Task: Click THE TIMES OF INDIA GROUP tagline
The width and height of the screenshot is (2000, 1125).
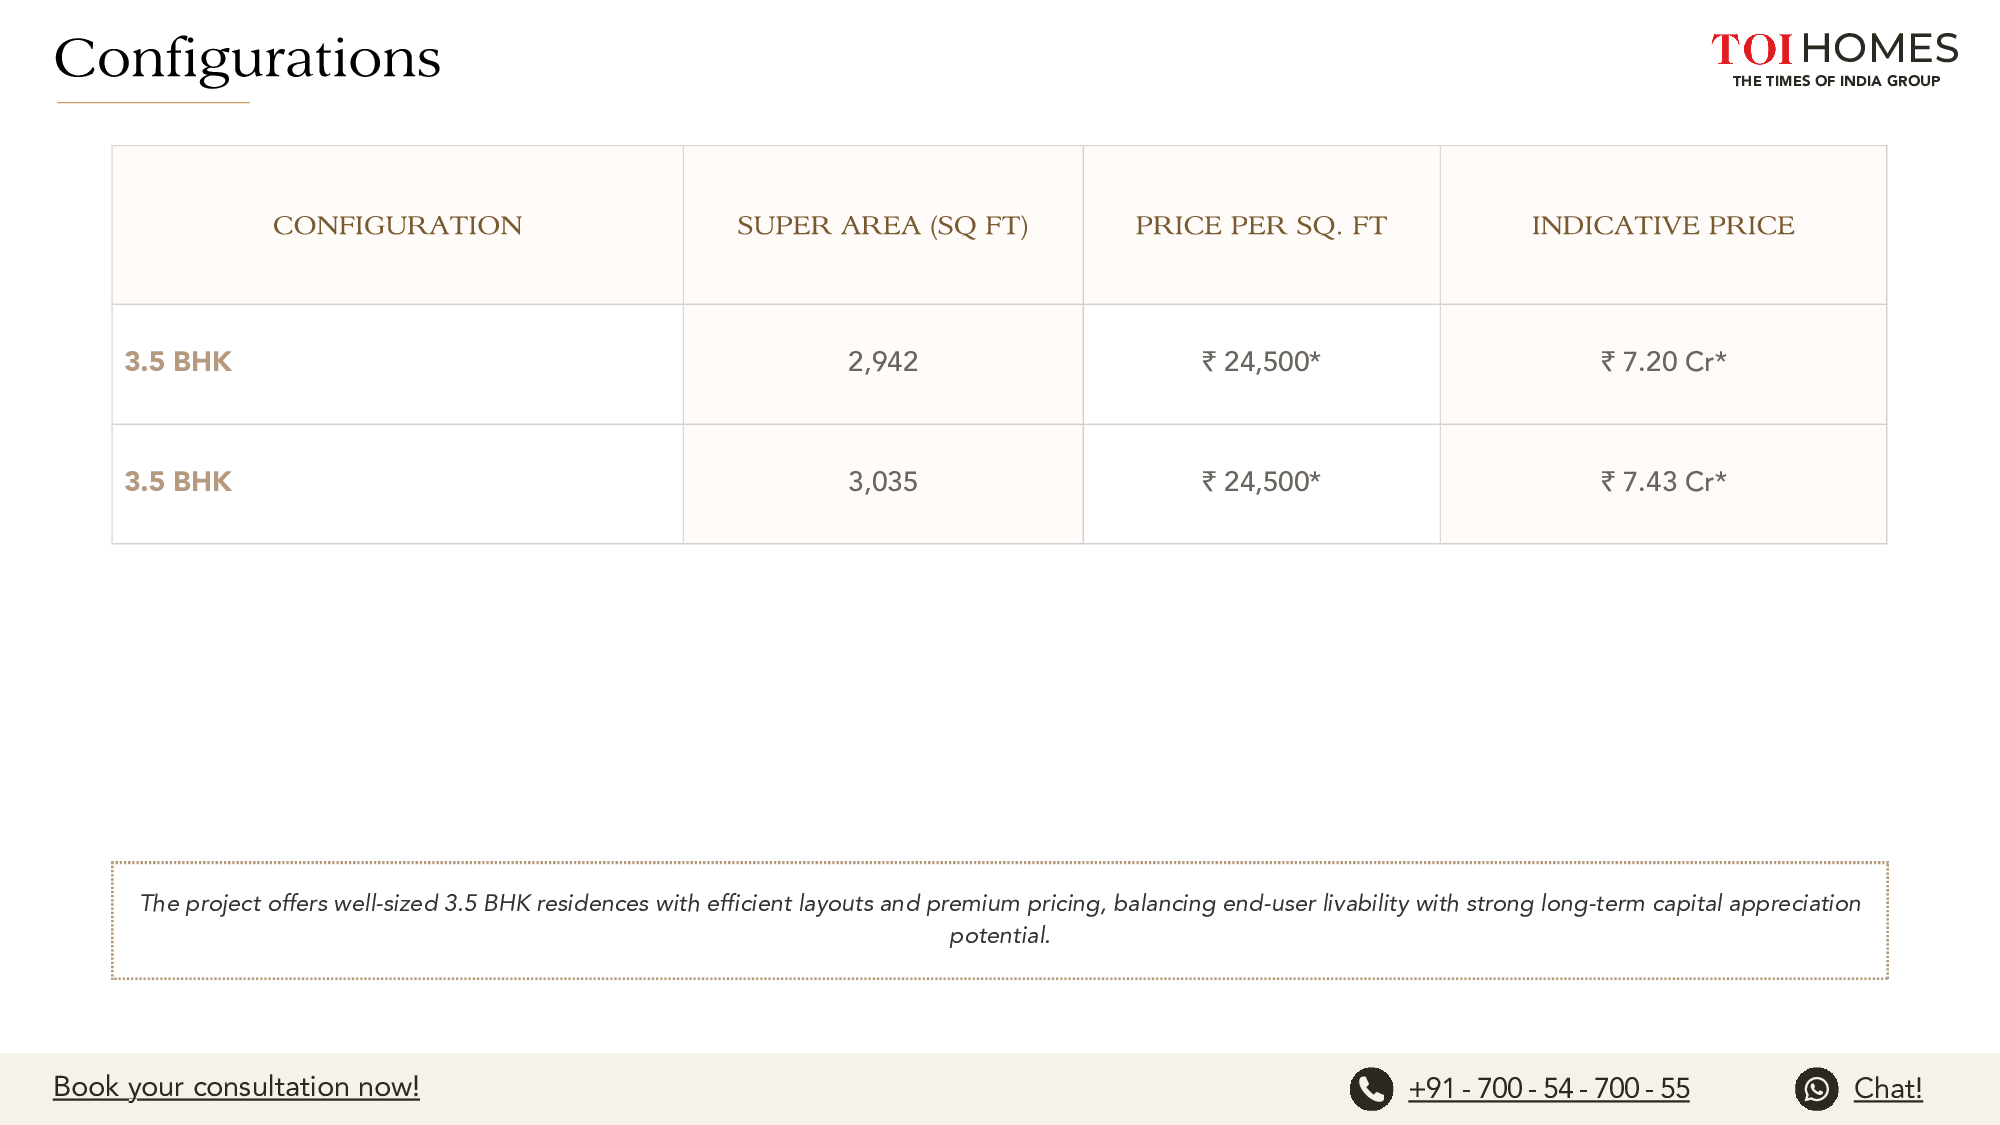Action: 1836,81
